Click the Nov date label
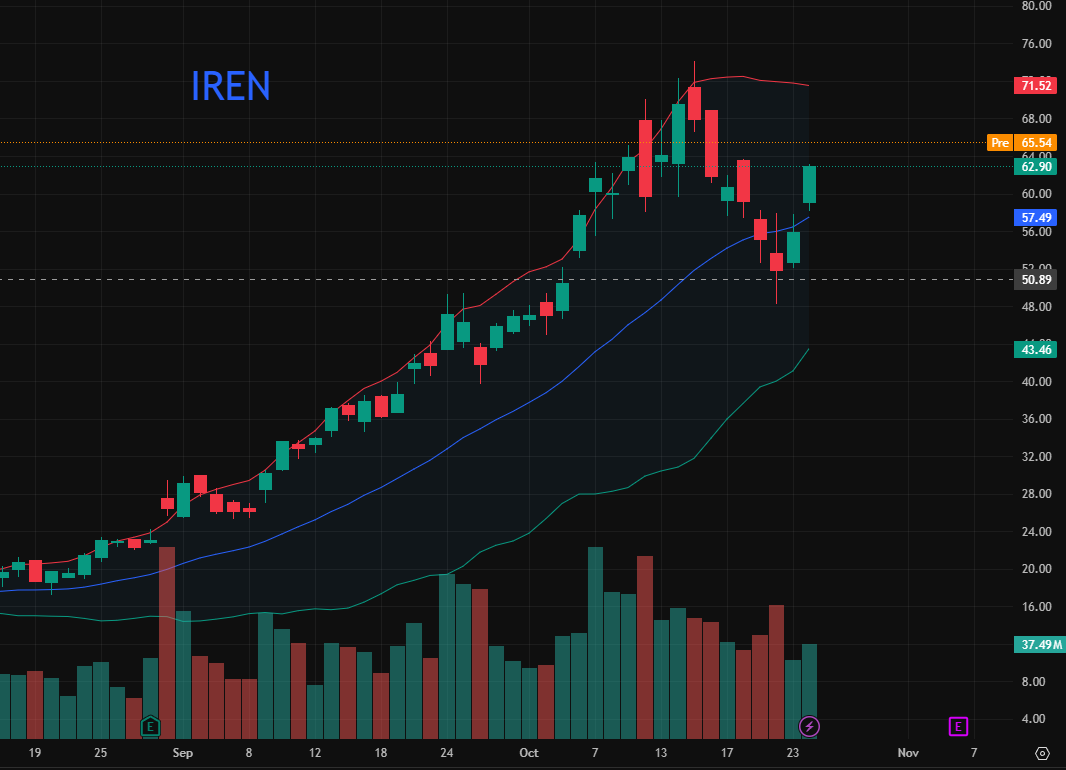 [x=908, y=753]
